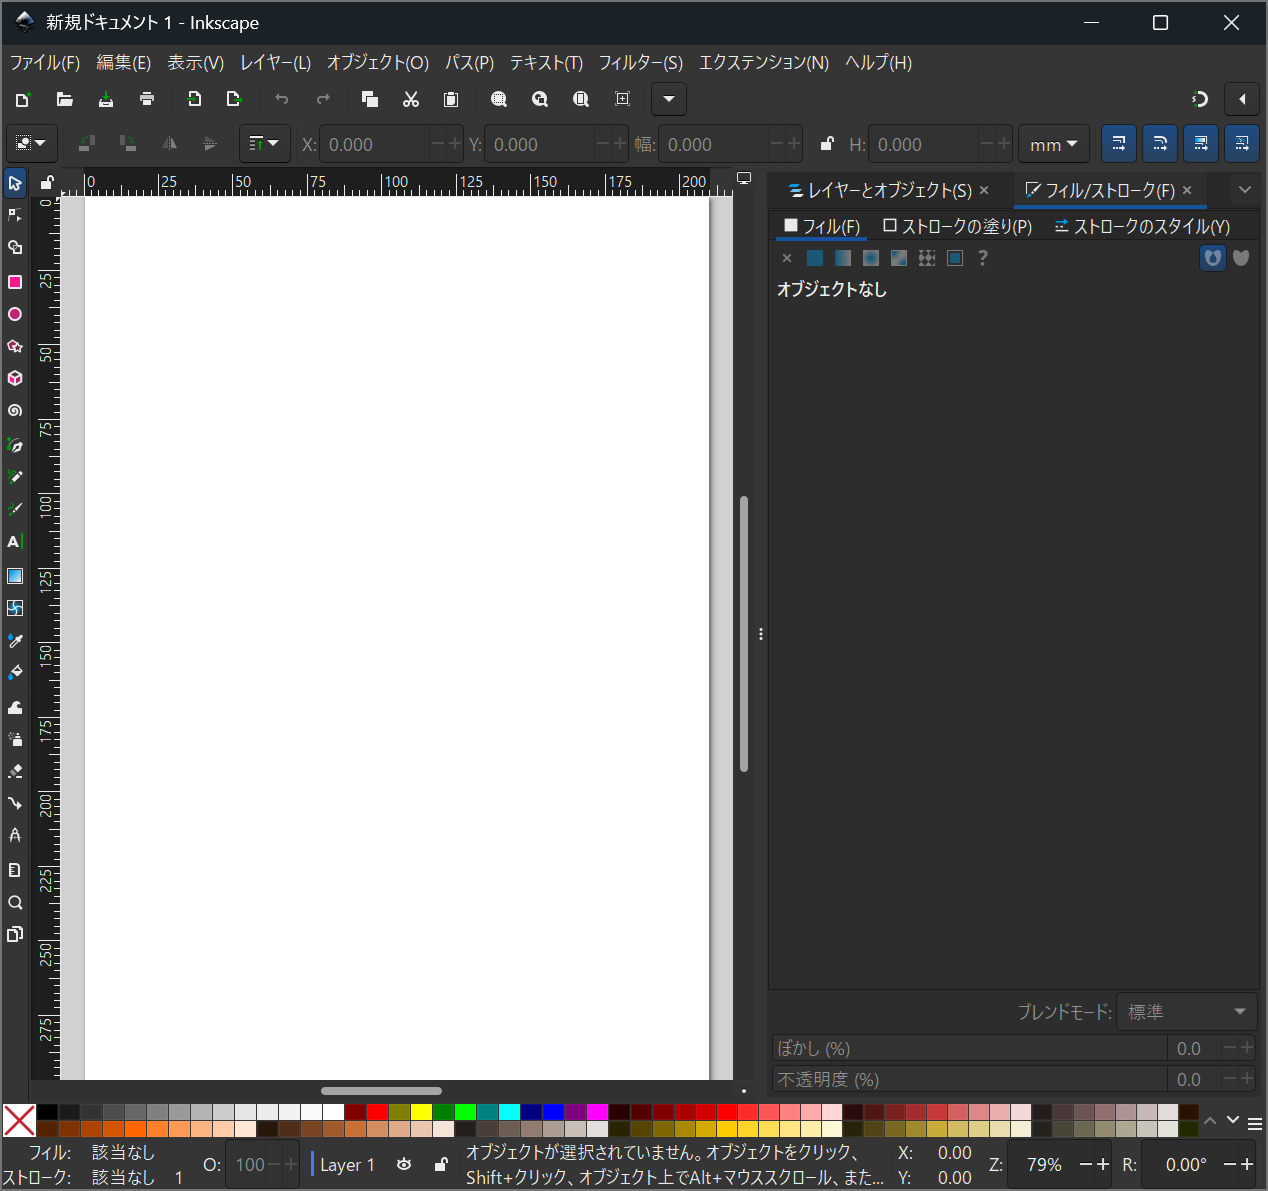Toggle Layer 1 lock icon
Viewport: 1268px width, 1191px height.
point(440,1164)
